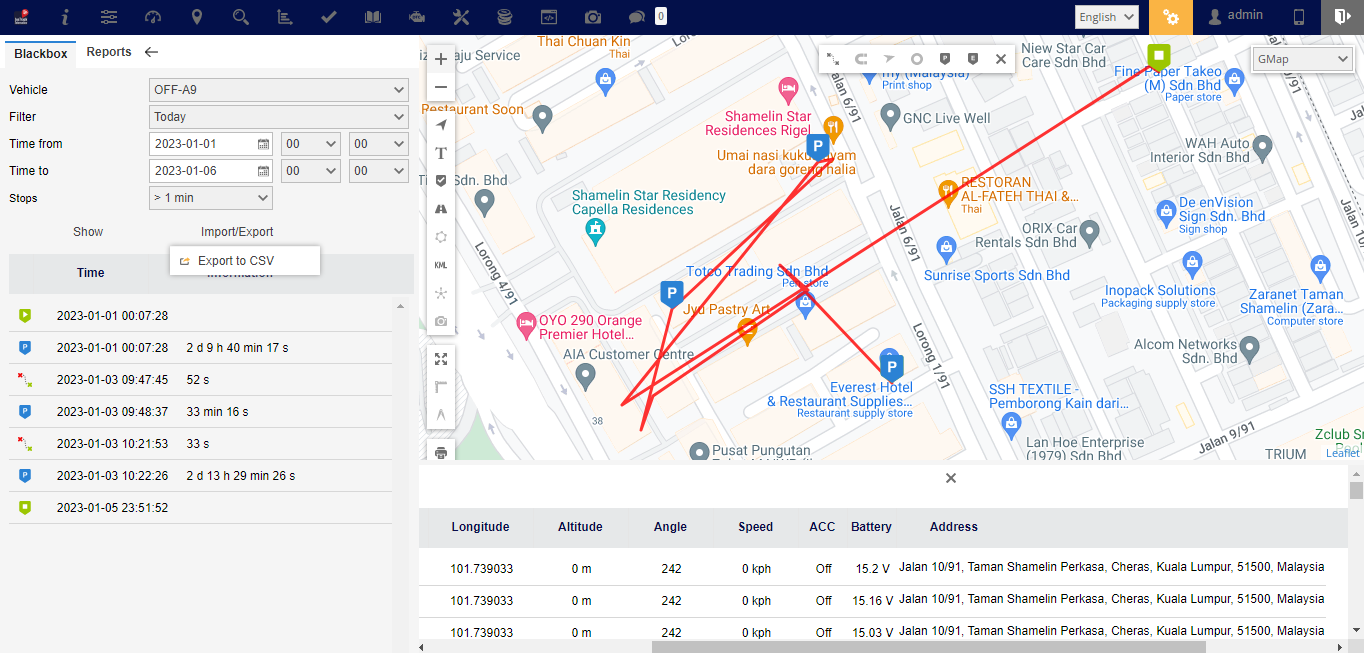Toggle fullscreen map view
Viewport: 1364px width, 653px height.
[x=441, y=359]
